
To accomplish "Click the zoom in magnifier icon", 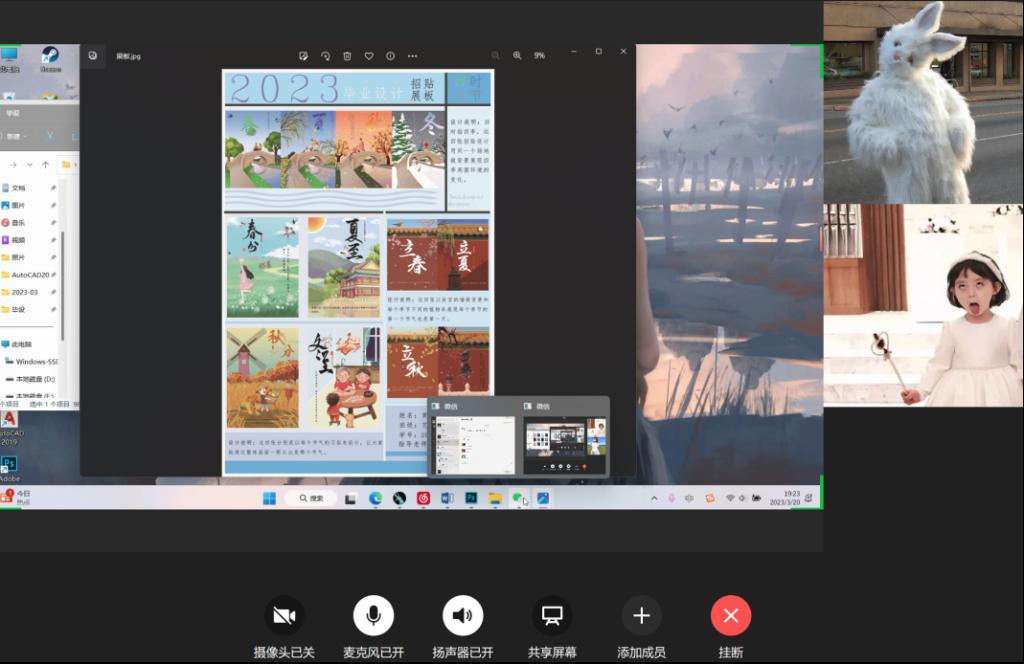I will click(x=517, y=56).
